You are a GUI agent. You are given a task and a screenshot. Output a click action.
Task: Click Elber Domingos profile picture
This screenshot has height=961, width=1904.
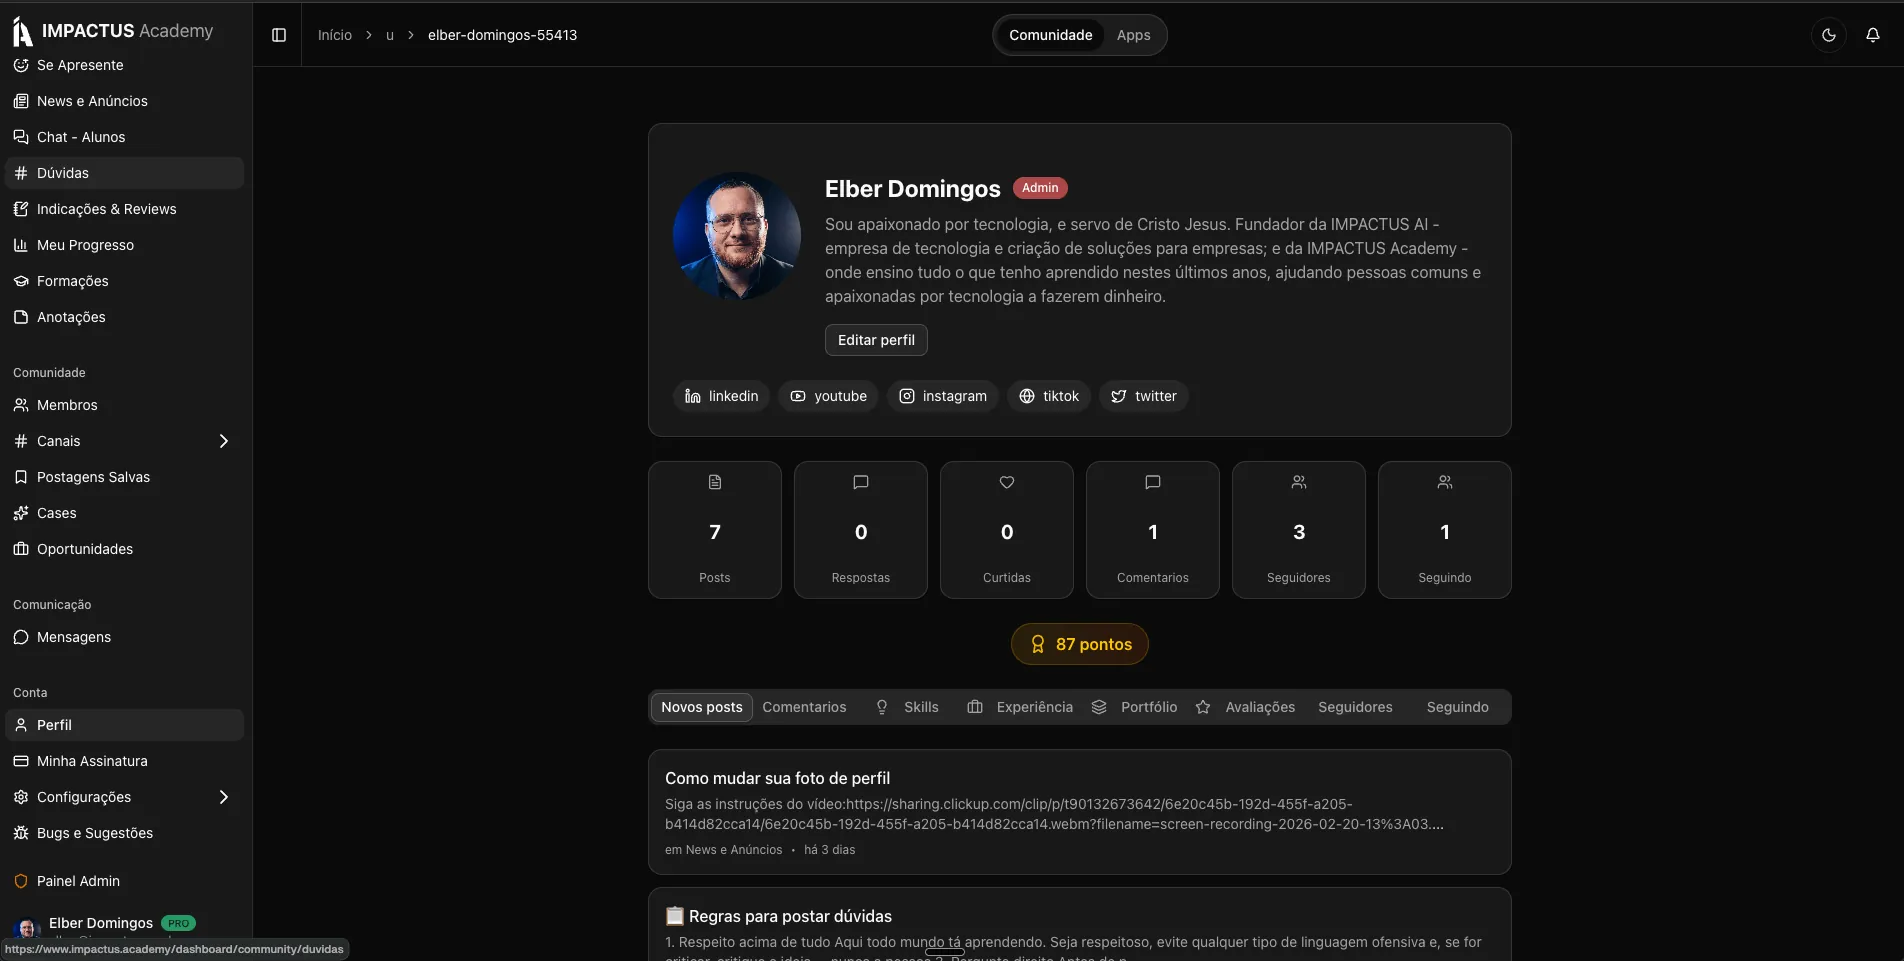pyautogui.click(x=737, y=236)
